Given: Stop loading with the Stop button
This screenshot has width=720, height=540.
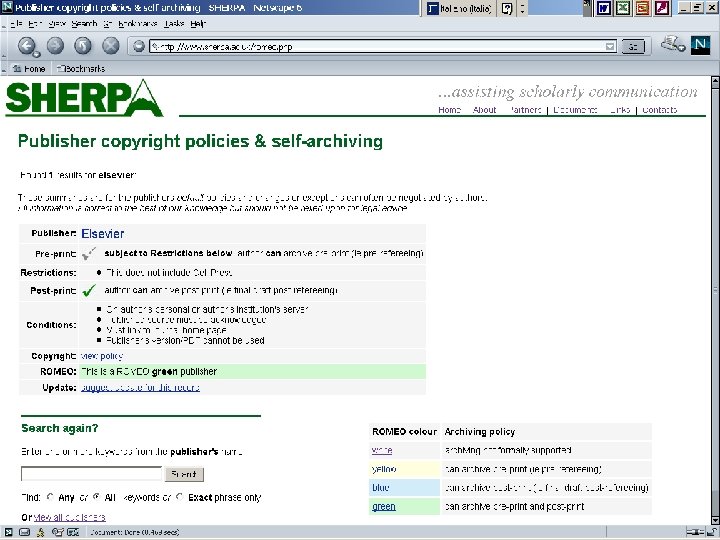Looking at the screenshot, I should click(x=110, y=46).
